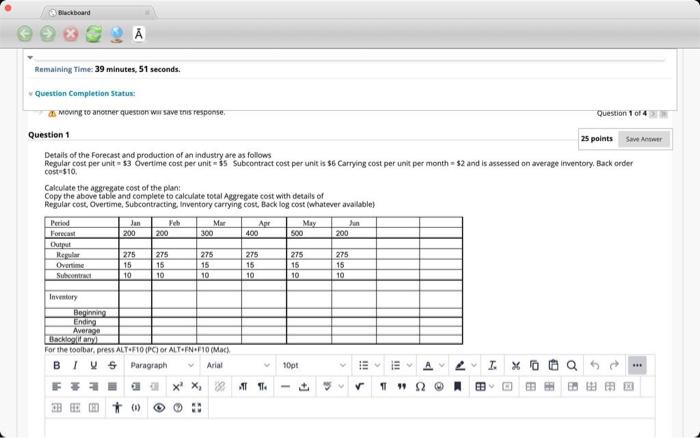Cut the selected text
This screenshot has height=438, width=700.
pos(516,365)
